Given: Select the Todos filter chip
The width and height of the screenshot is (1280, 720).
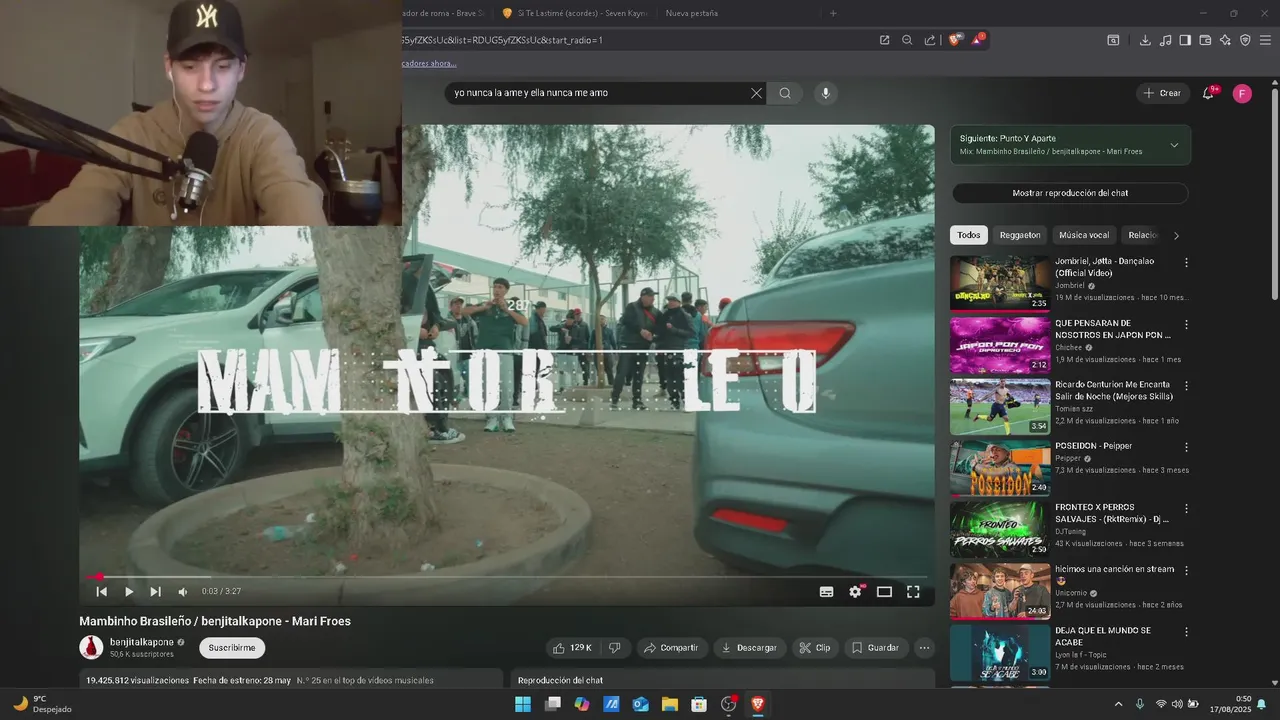Looking at the screenshot, I should [969, 235].
